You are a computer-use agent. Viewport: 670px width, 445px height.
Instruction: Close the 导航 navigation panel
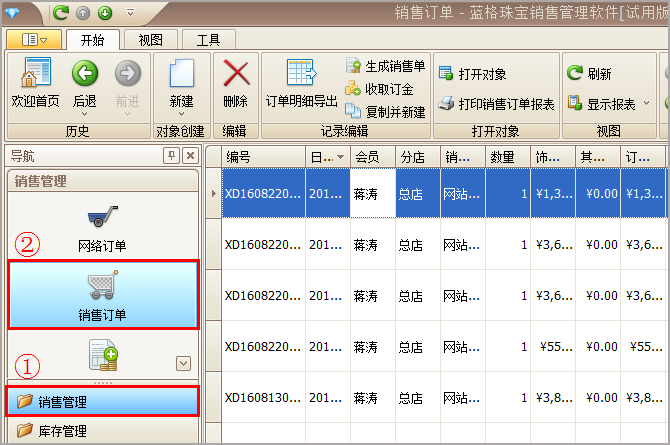pos(190,156)
